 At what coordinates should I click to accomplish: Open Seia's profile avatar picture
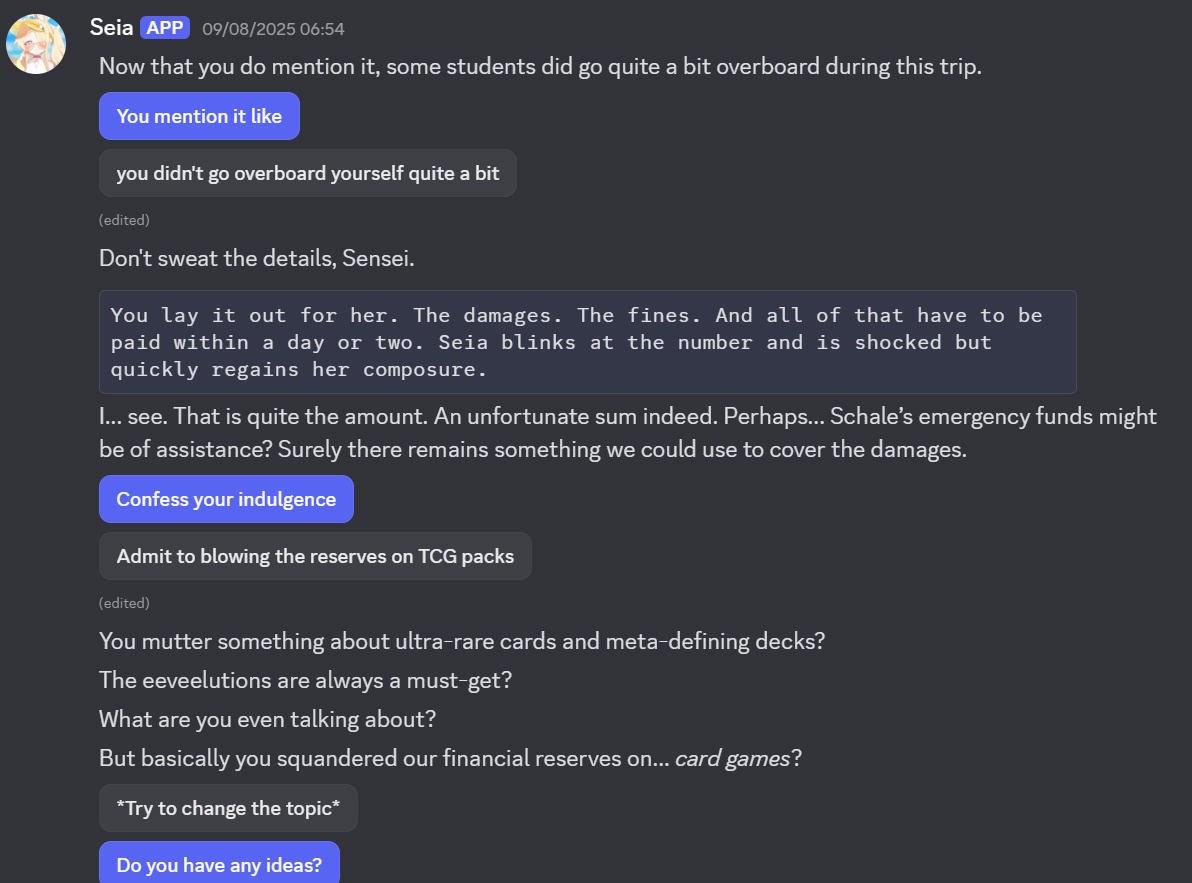[36, 44]
